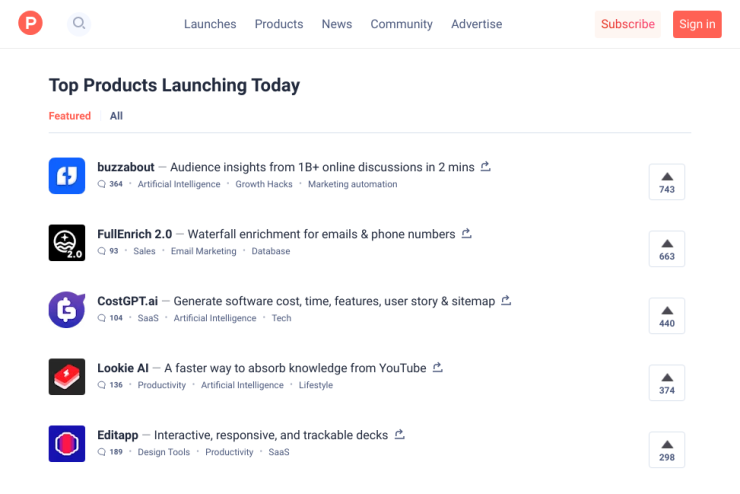Image resolution: width=740 pixels, height=494 pixels.
Task: Open Artificial Intelligence topic under CostGPT.ai
Action: click(215, 318)
